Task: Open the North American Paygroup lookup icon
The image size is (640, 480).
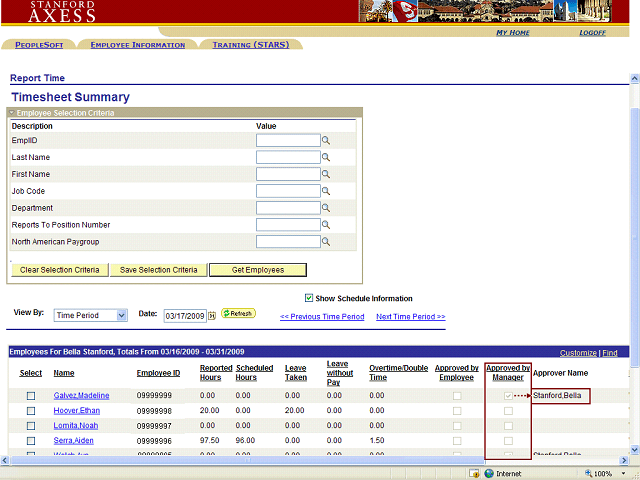Action: click(326, 242)
